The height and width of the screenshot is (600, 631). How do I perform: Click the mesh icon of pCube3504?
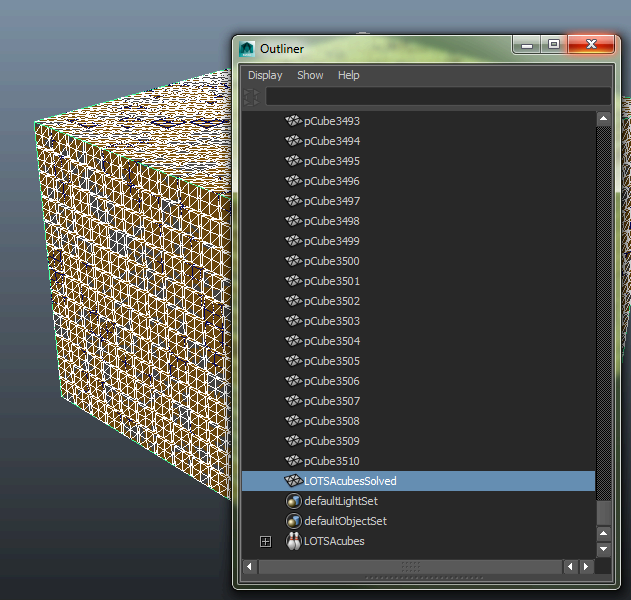tap(294, 340)
